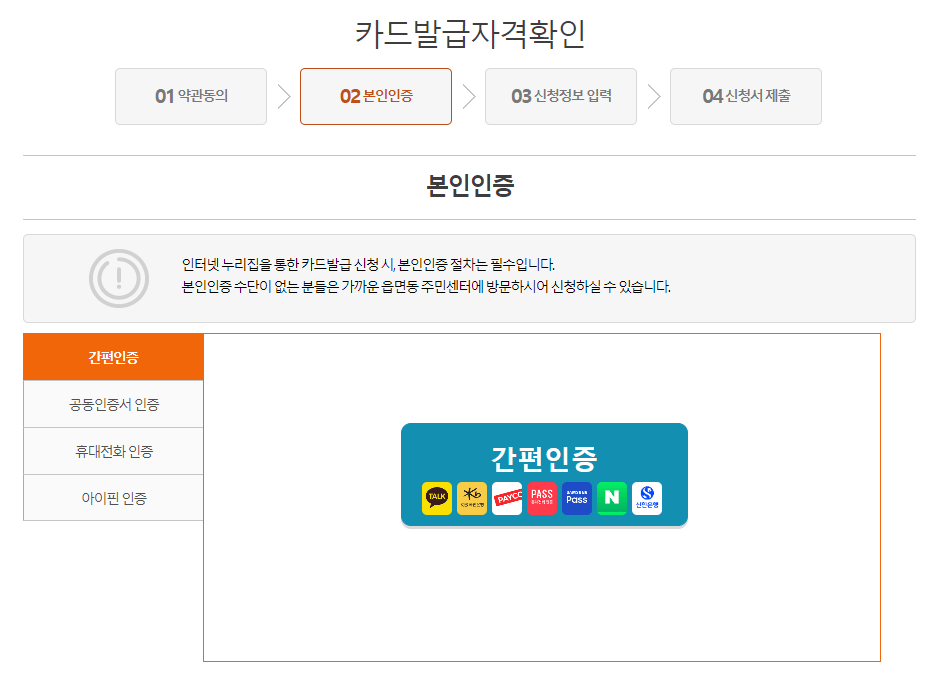
Task: Choose KB국민은행 authentication icon
Action: click(471, 498)
